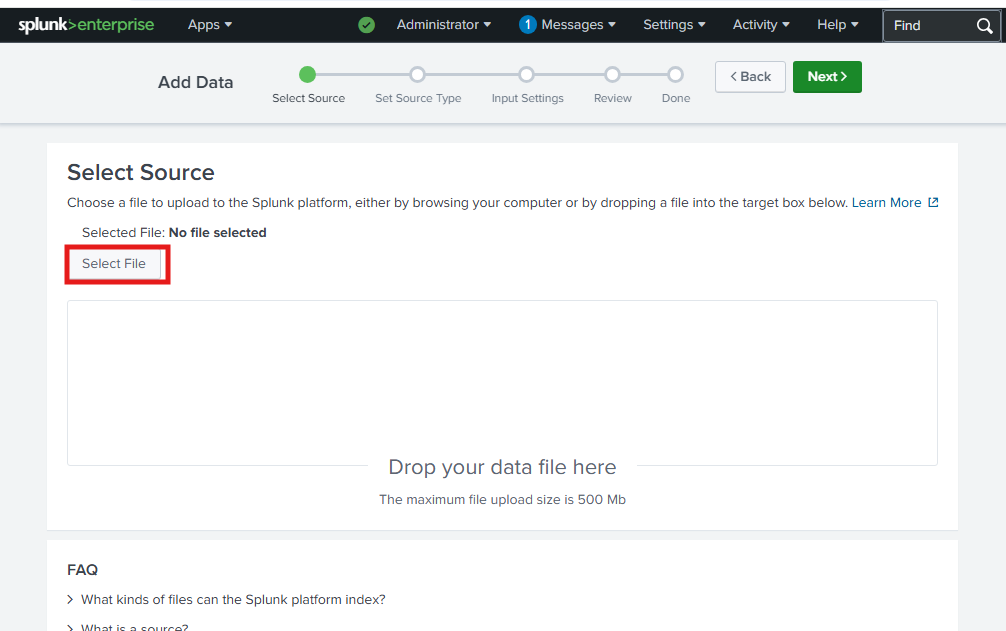1006x631 pixels.
Task: Click the magnifying glass search icon
Action: tap(984, 26)
